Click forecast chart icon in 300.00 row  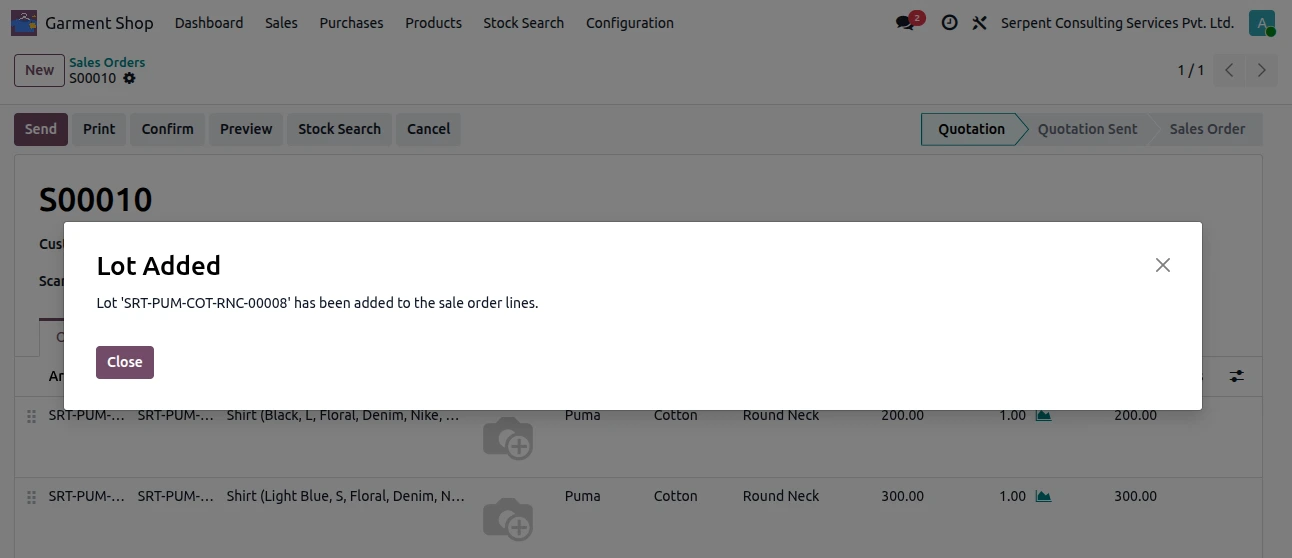[x=1043, y=496]
